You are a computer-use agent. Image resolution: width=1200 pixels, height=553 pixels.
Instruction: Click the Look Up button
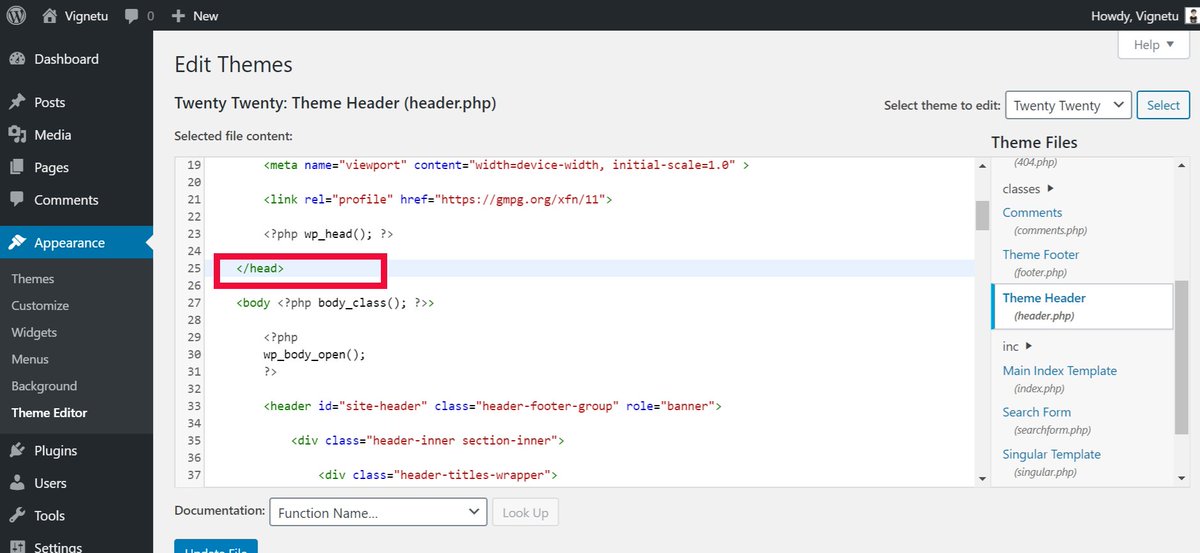[x=525, y=513]
